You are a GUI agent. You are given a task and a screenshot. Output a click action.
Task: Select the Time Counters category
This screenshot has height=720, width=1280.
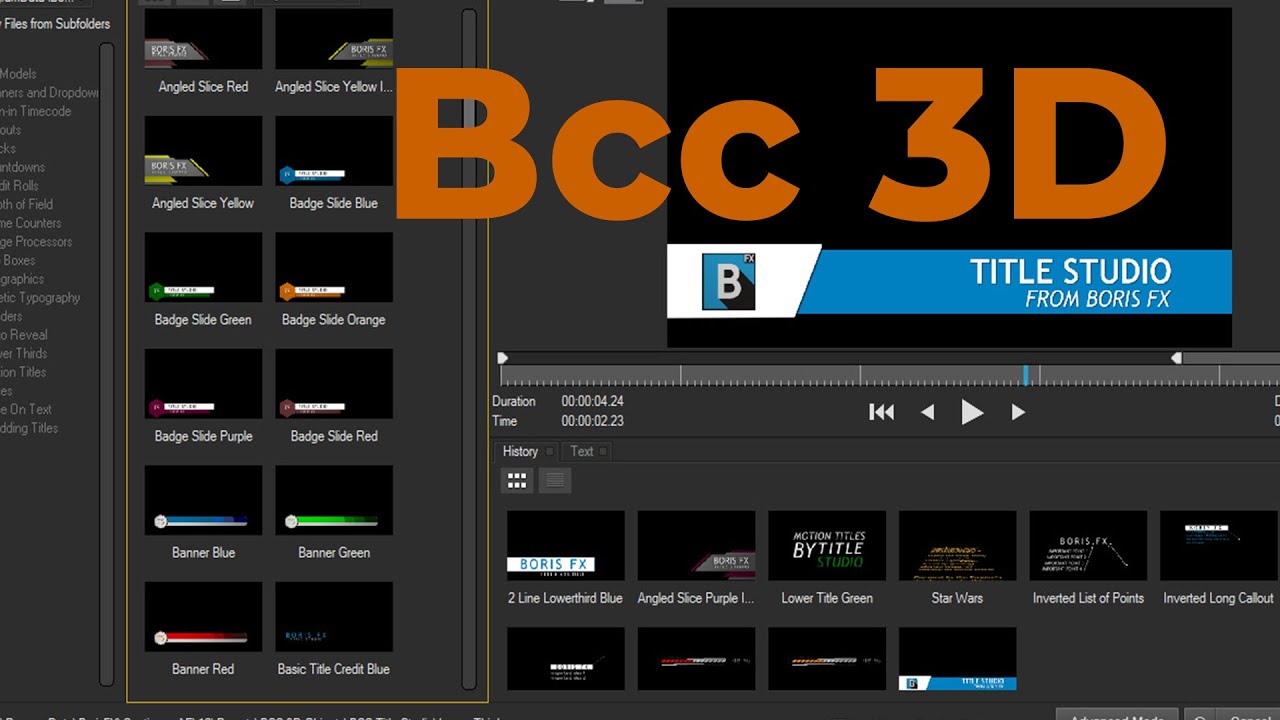(x=30, y=223)
